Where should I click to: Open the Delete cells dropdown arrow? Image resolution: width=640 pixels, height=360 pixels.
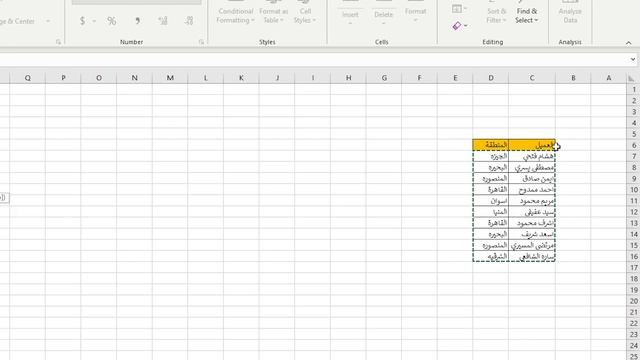(383, 23)
